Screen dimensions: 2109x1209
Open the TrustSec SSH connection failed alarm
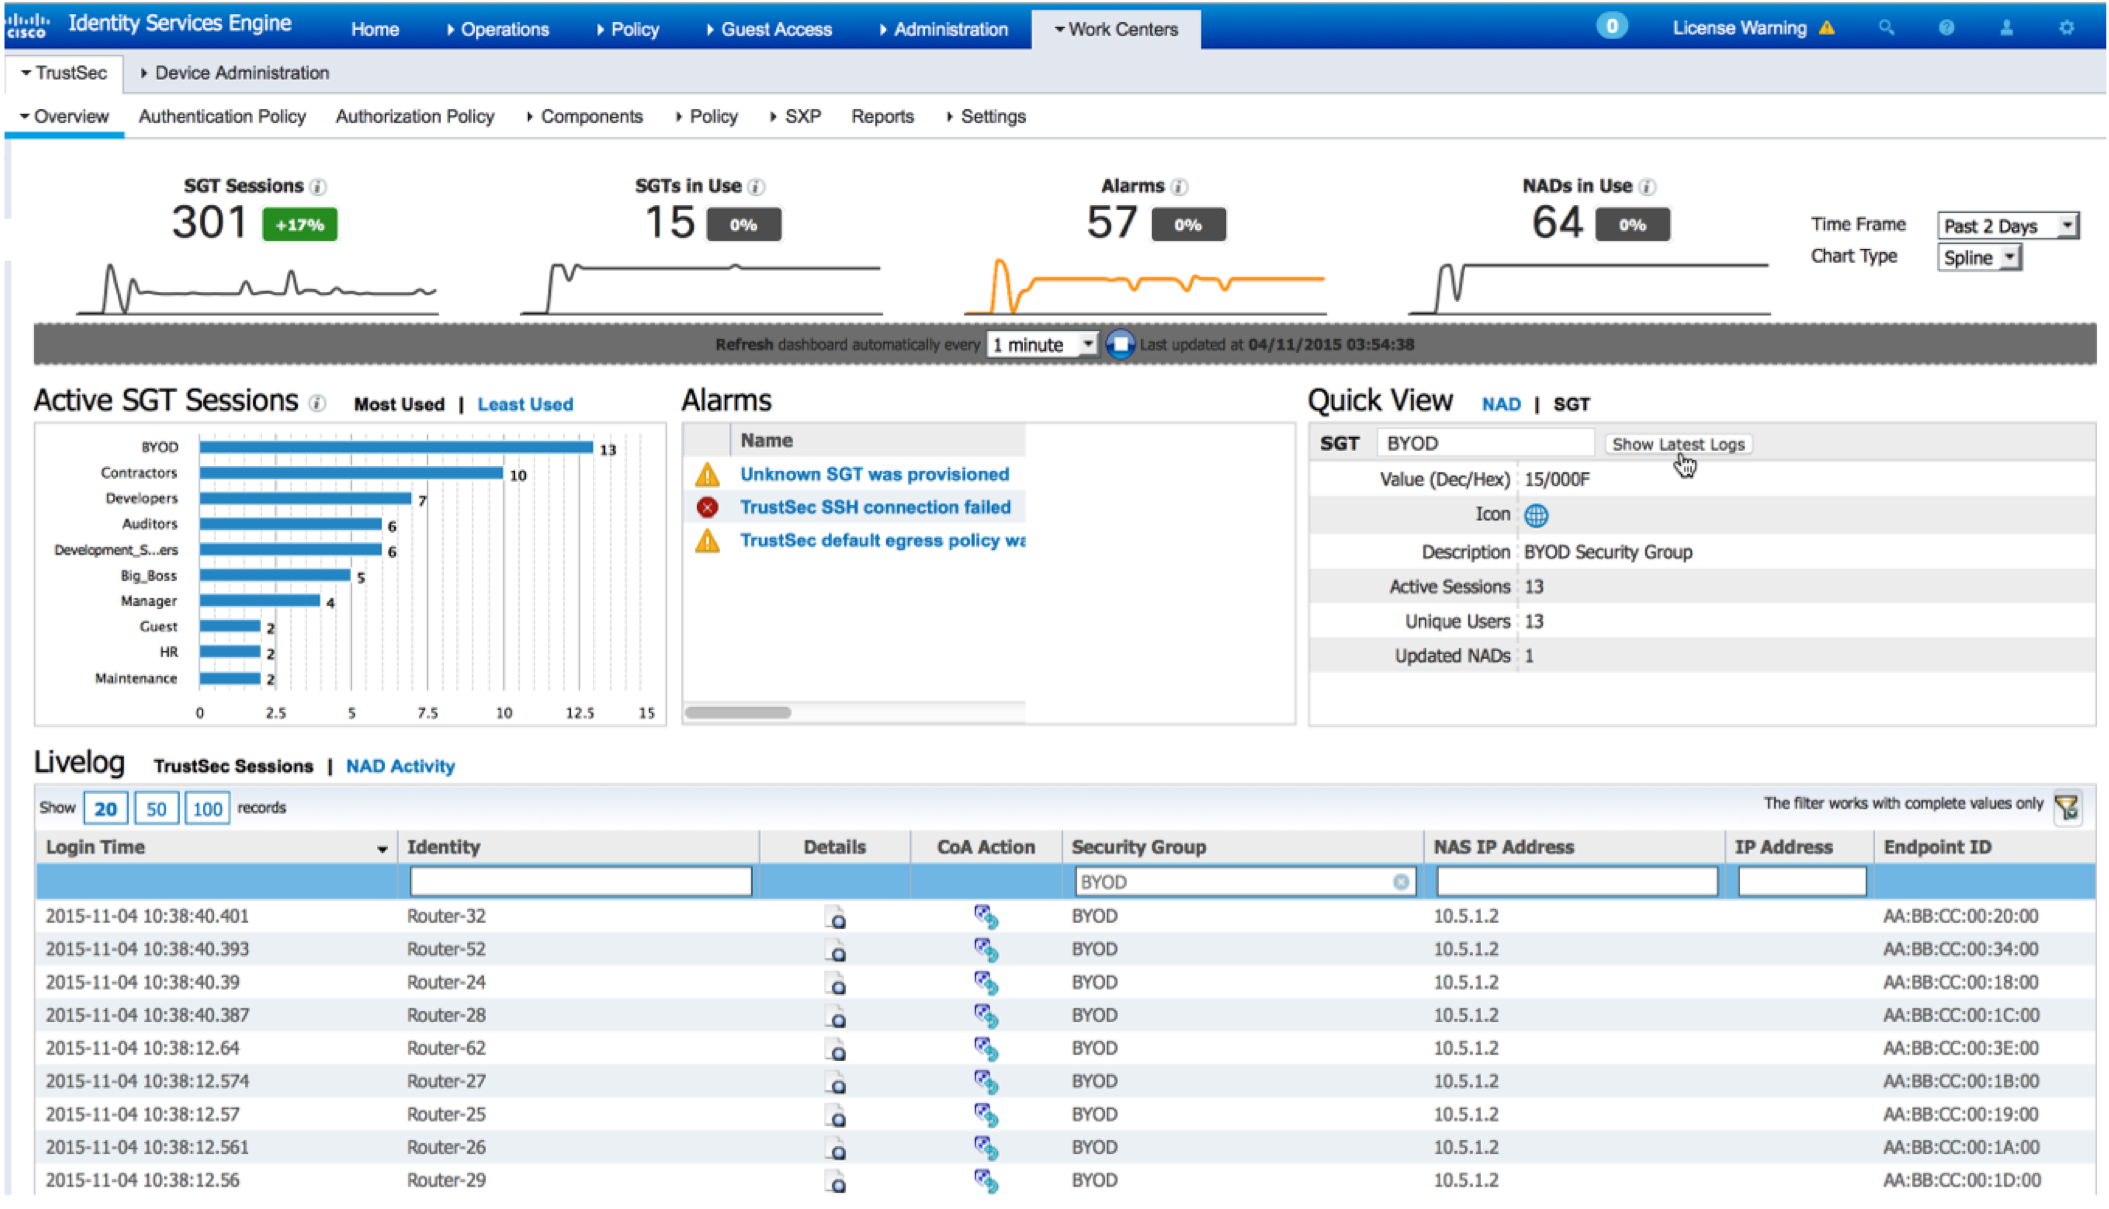(875, 507)
